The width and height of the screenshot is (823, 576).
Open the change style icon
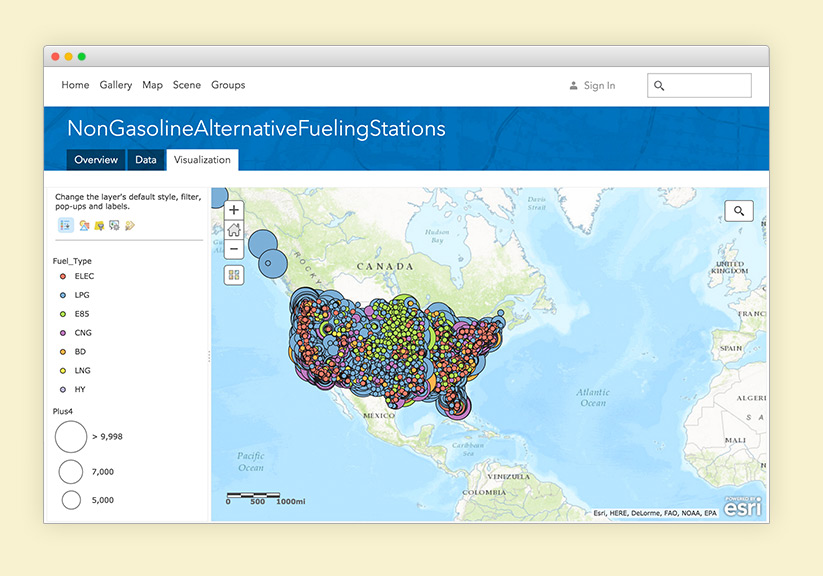(x=84, y=226)
